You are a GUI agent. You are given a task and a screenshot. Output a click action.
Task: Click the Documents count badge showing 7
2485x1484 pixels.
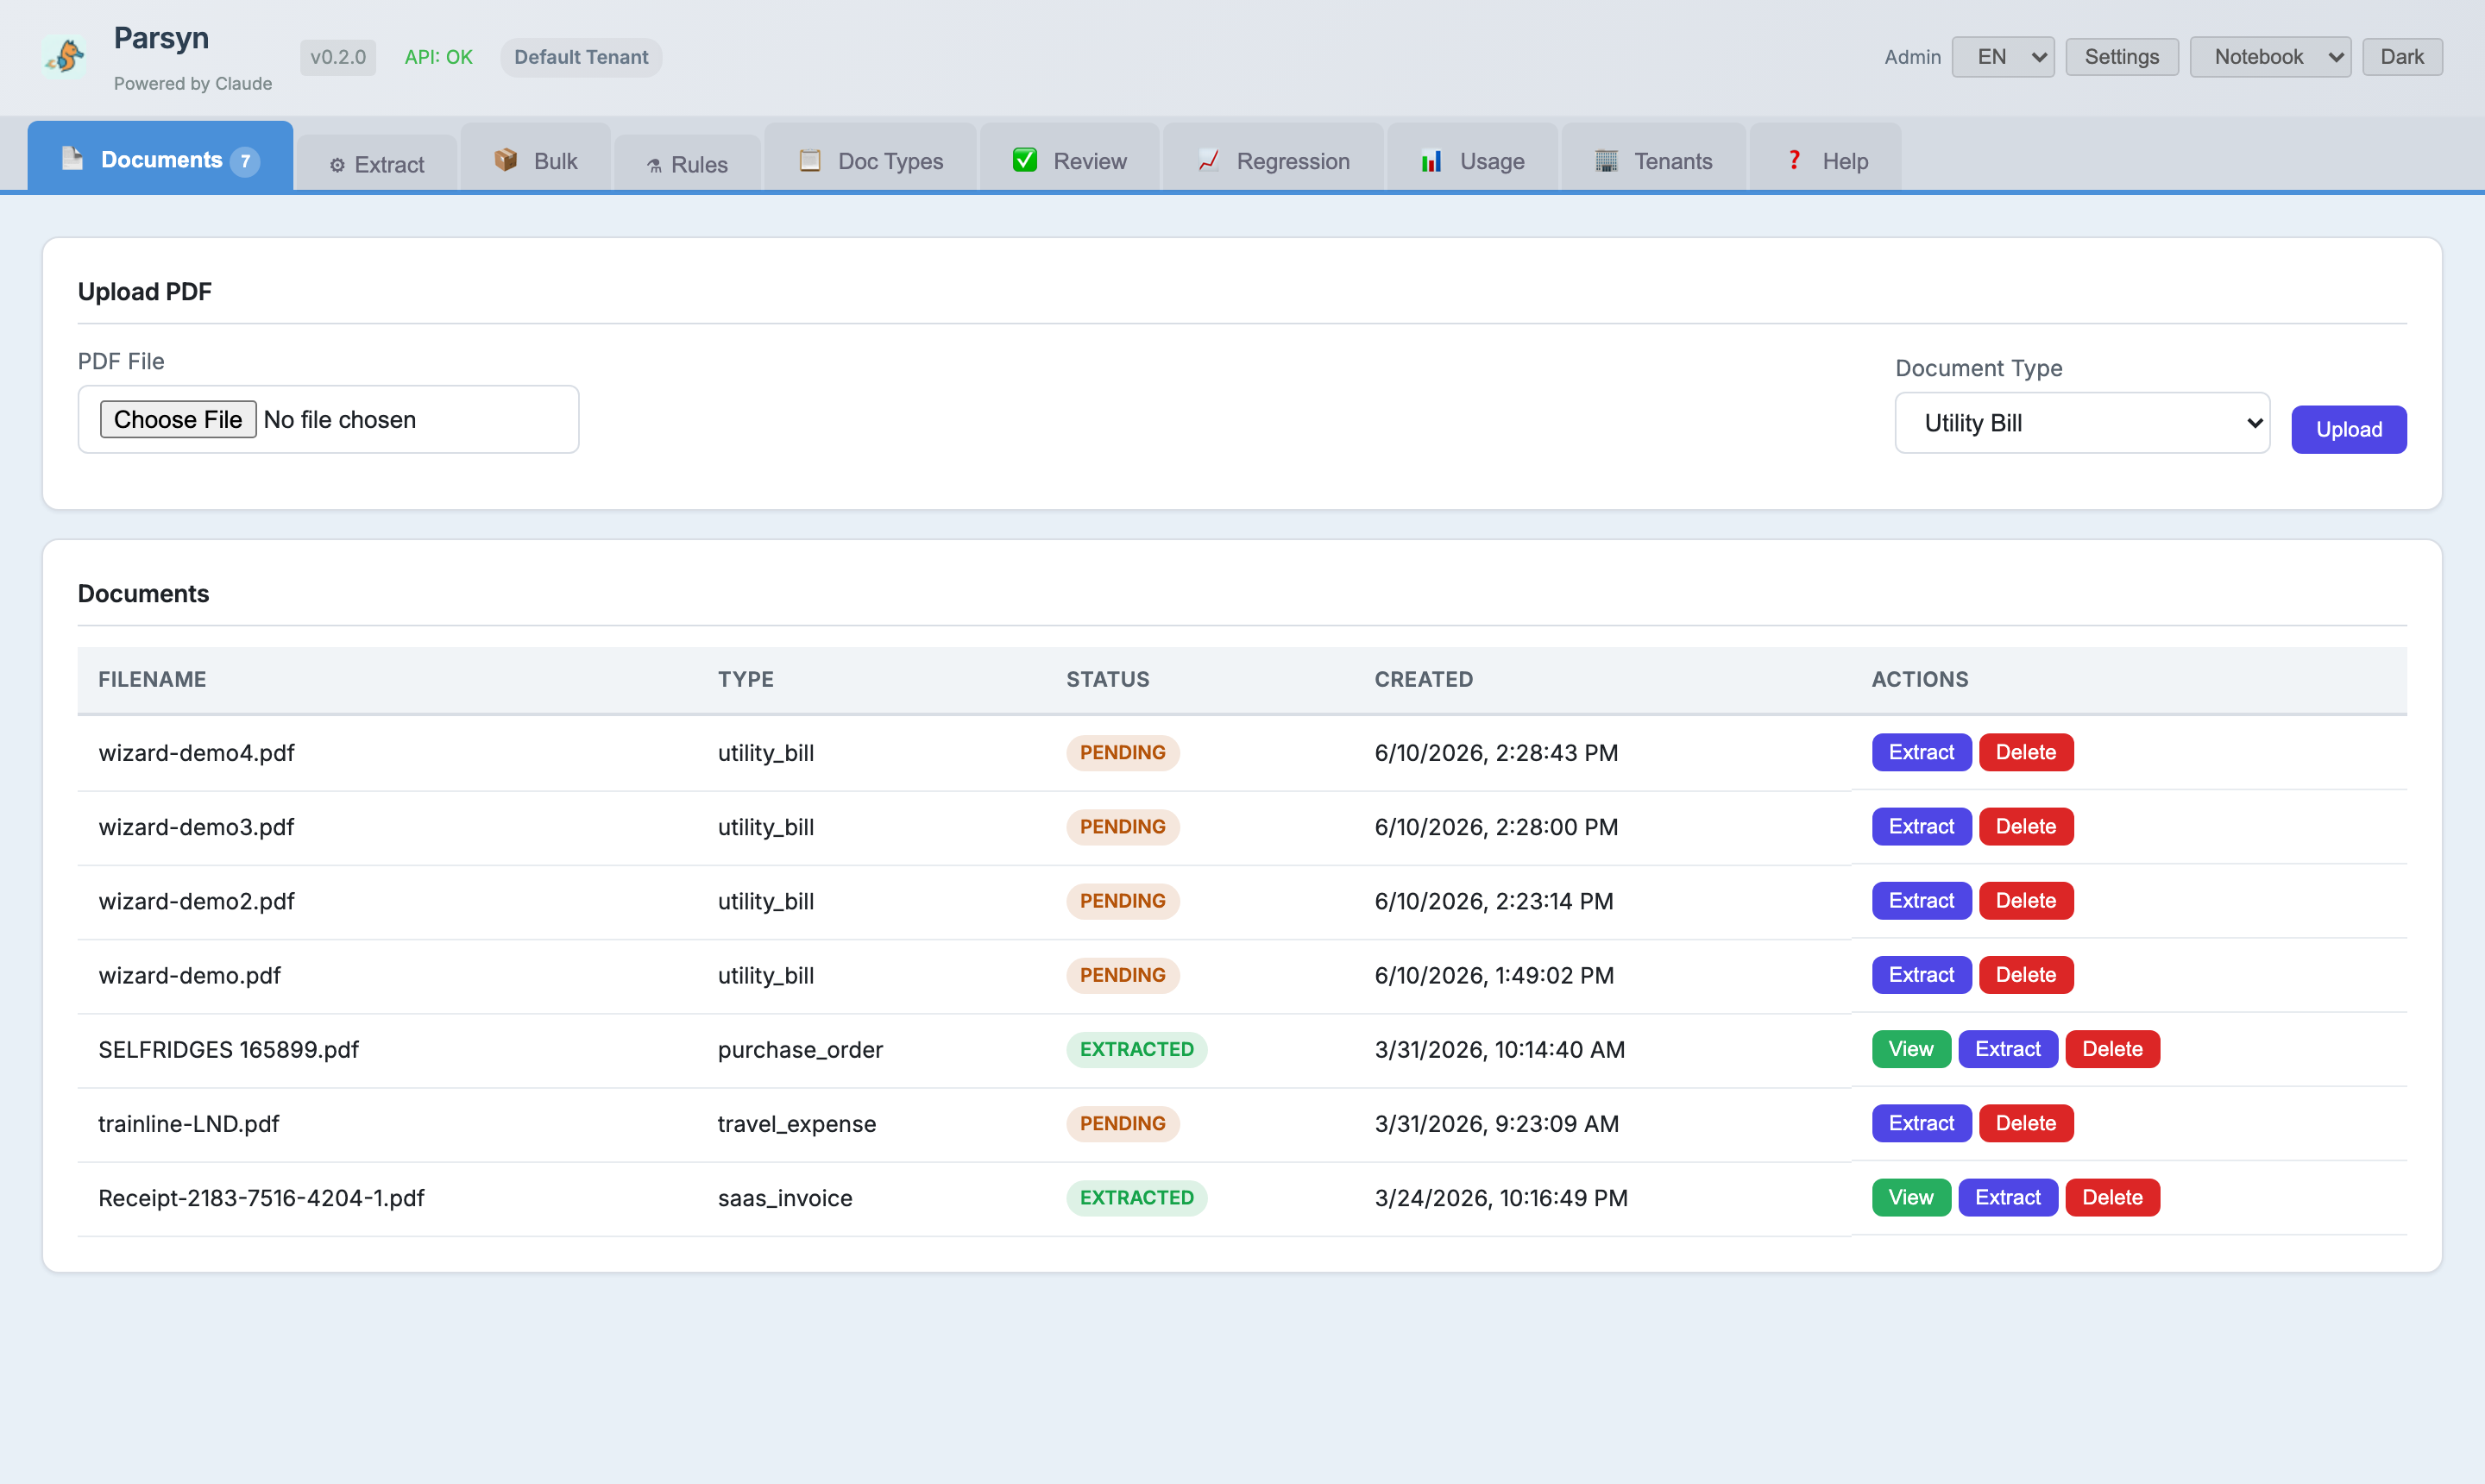245,161
